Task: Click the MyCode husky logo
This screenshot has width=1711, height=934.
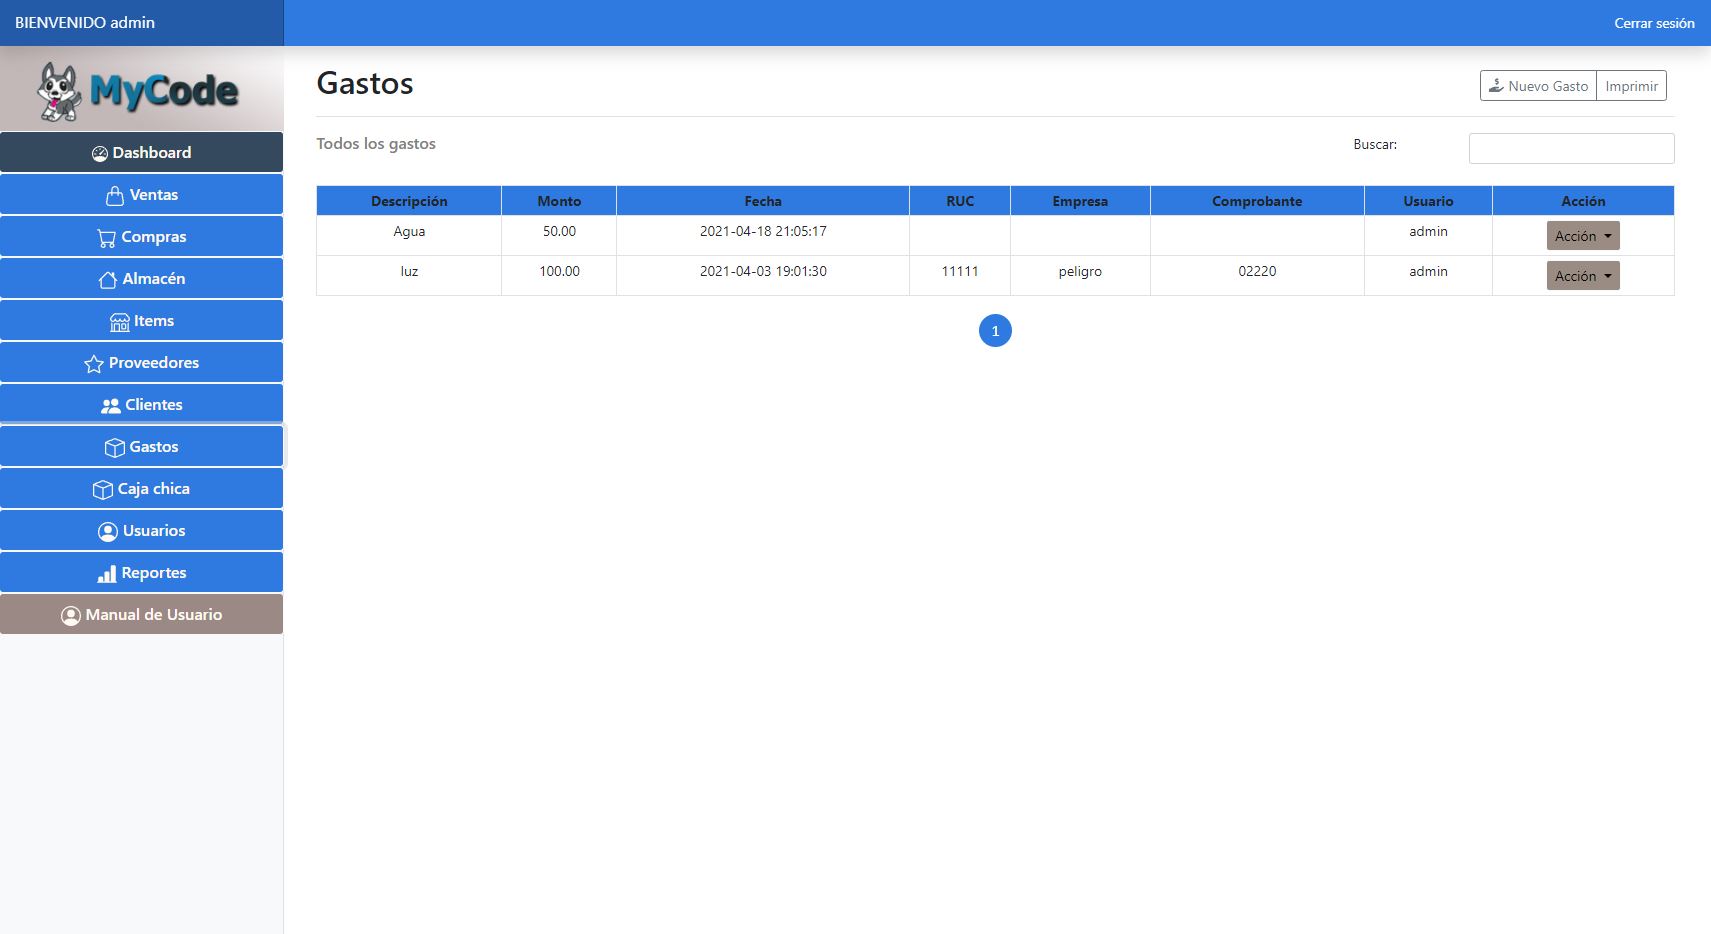Action: pyautogui.click(x=140, y=91)
